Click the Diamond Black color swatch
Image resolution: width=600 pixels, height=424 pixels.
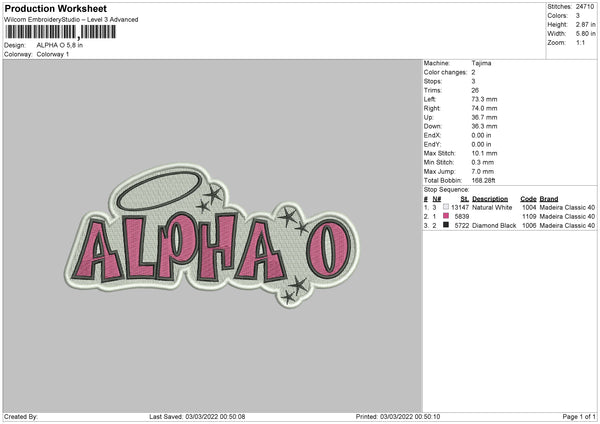(x=446, y=225)
